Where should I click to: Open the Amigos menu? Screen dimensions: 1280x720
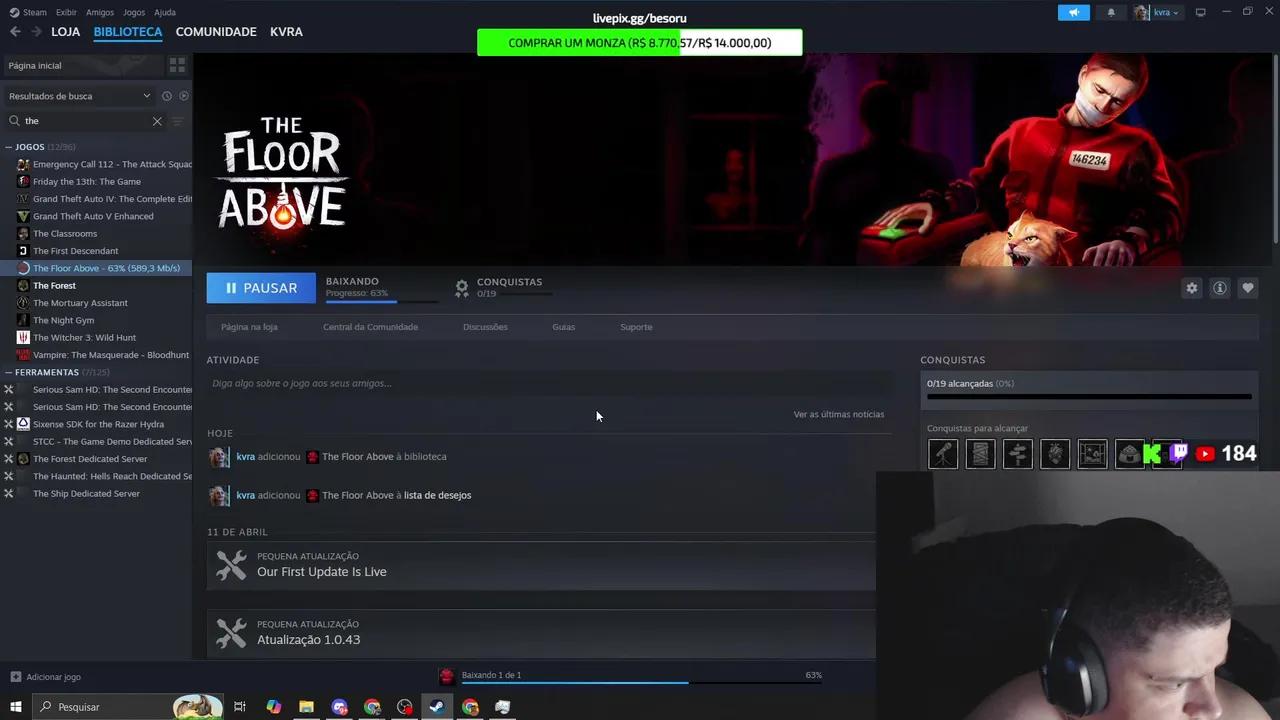point(100,12)
